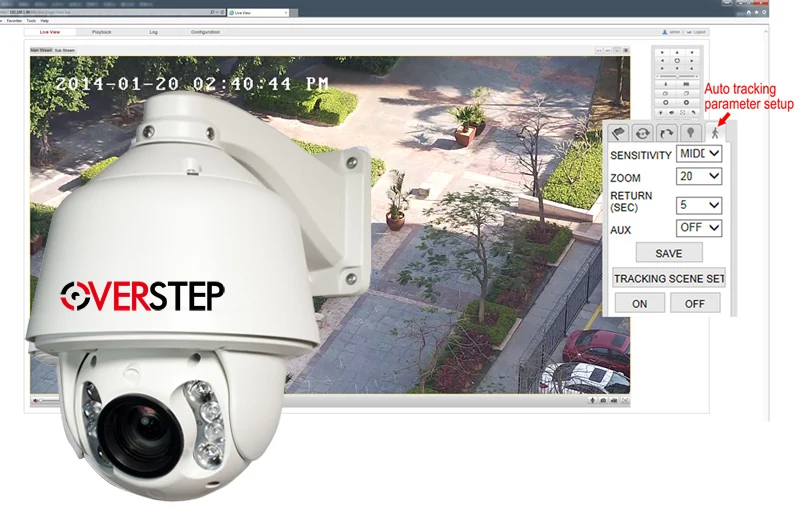This screenshot has width=800, height=510.
Task: Capture a snapshot with camera icon
Action: (x=603, y=400)
